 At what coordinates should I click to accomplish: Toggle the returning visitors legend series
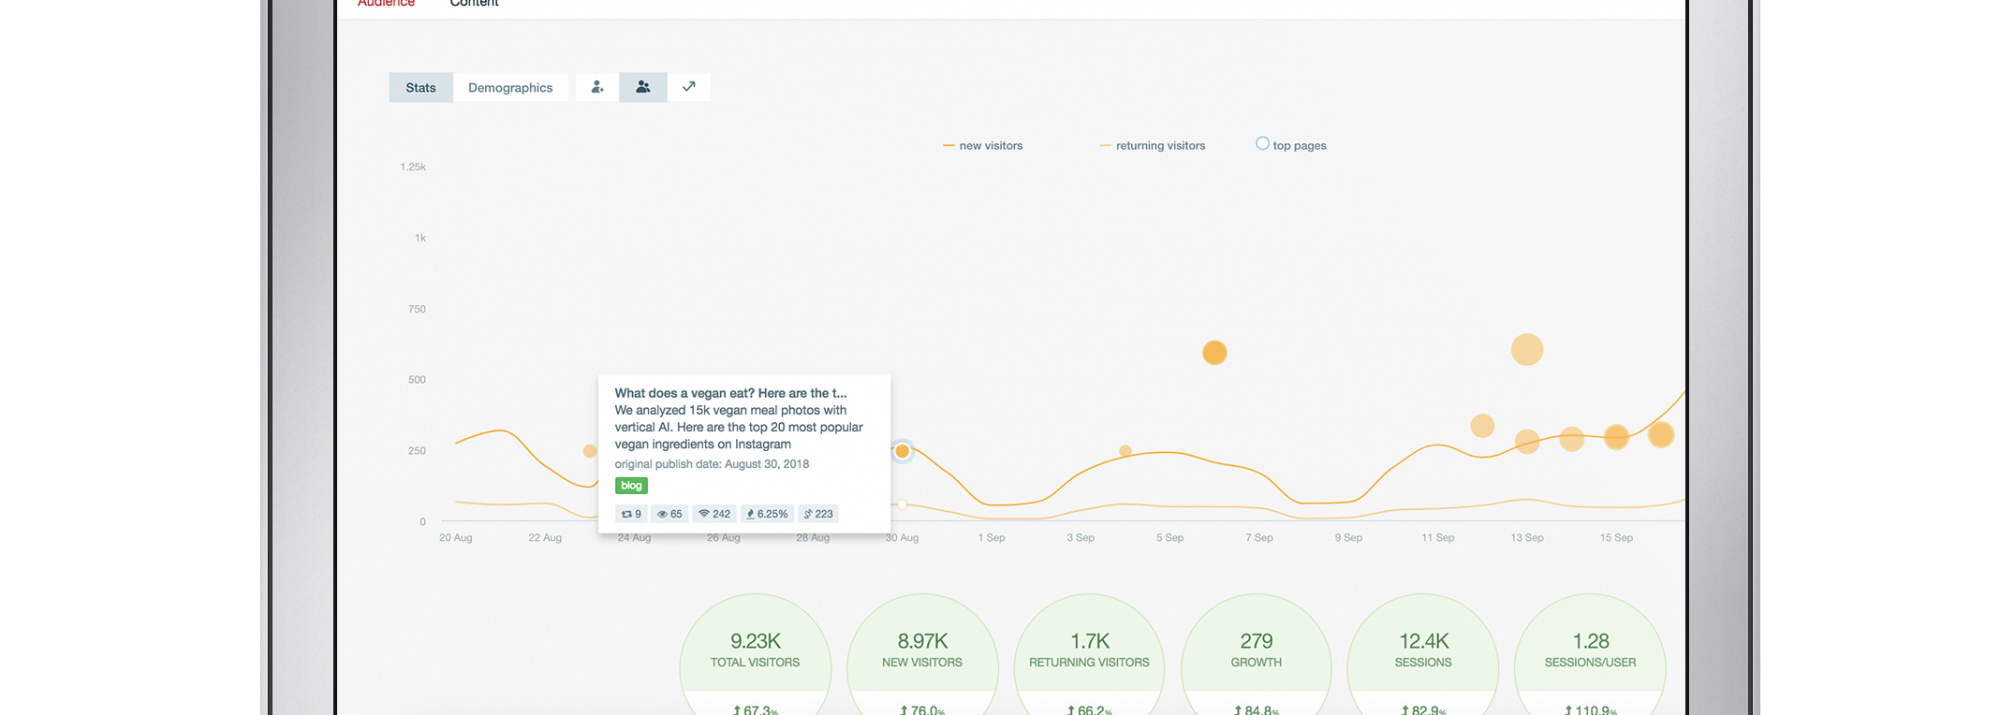[1152, 146]
